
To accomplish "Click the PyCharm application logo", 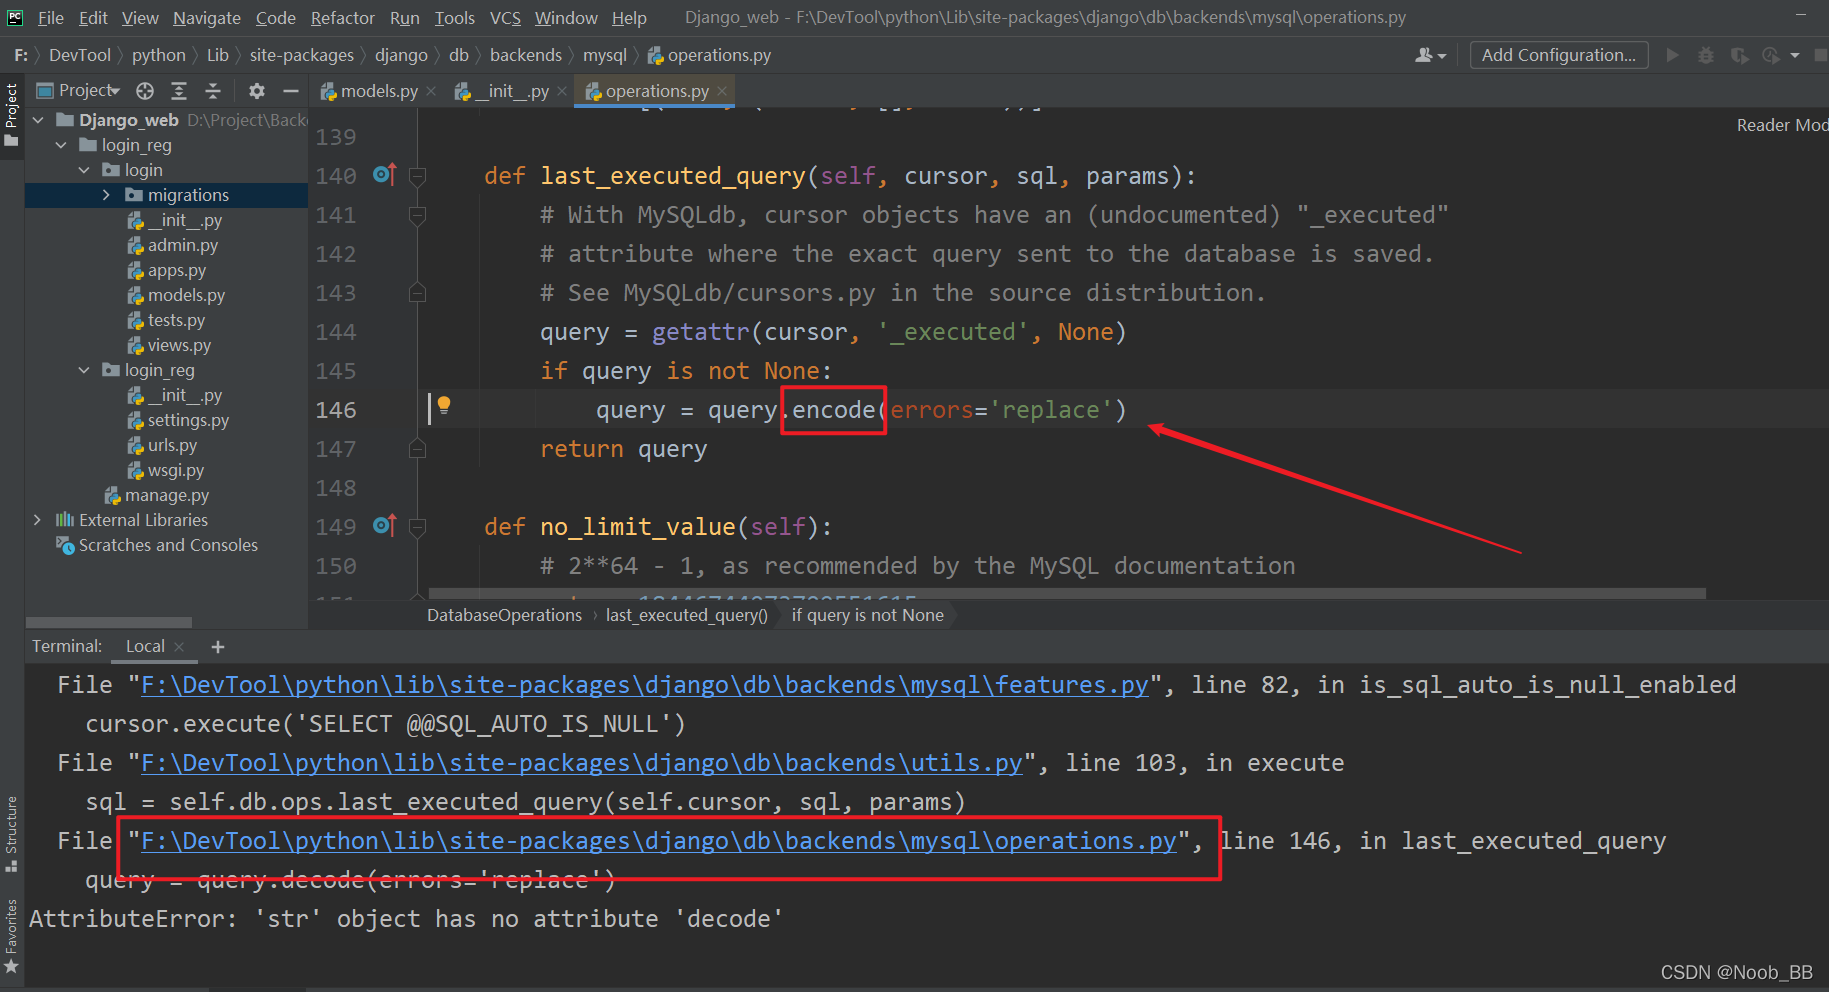I will pos(15,17).
